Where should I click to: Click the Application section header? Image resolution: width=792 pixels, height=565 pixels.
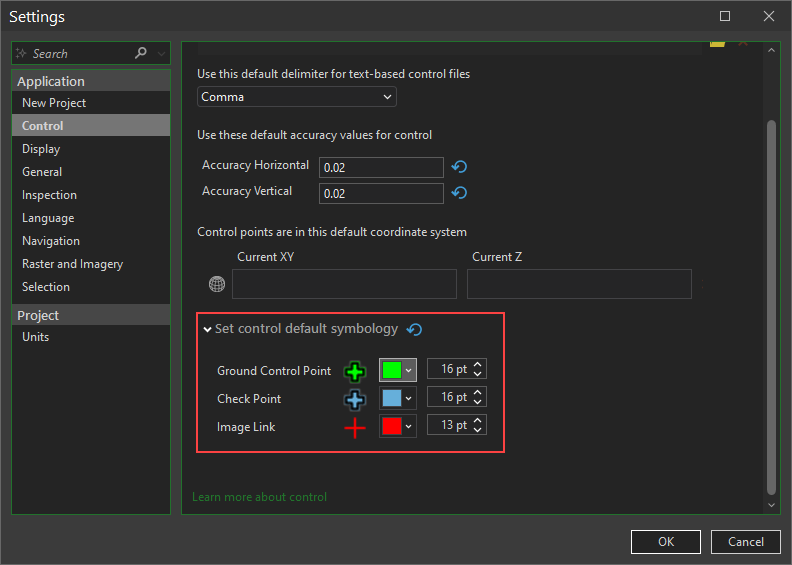91,81
